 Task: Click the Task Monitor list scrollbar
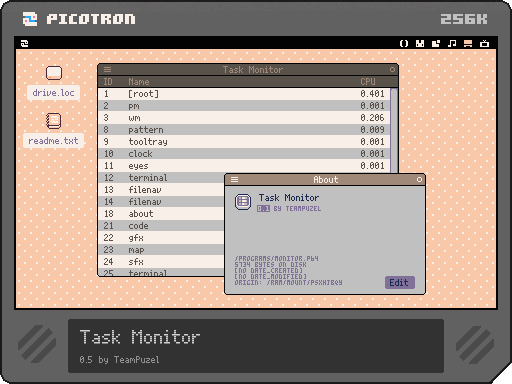click(394, 131)
